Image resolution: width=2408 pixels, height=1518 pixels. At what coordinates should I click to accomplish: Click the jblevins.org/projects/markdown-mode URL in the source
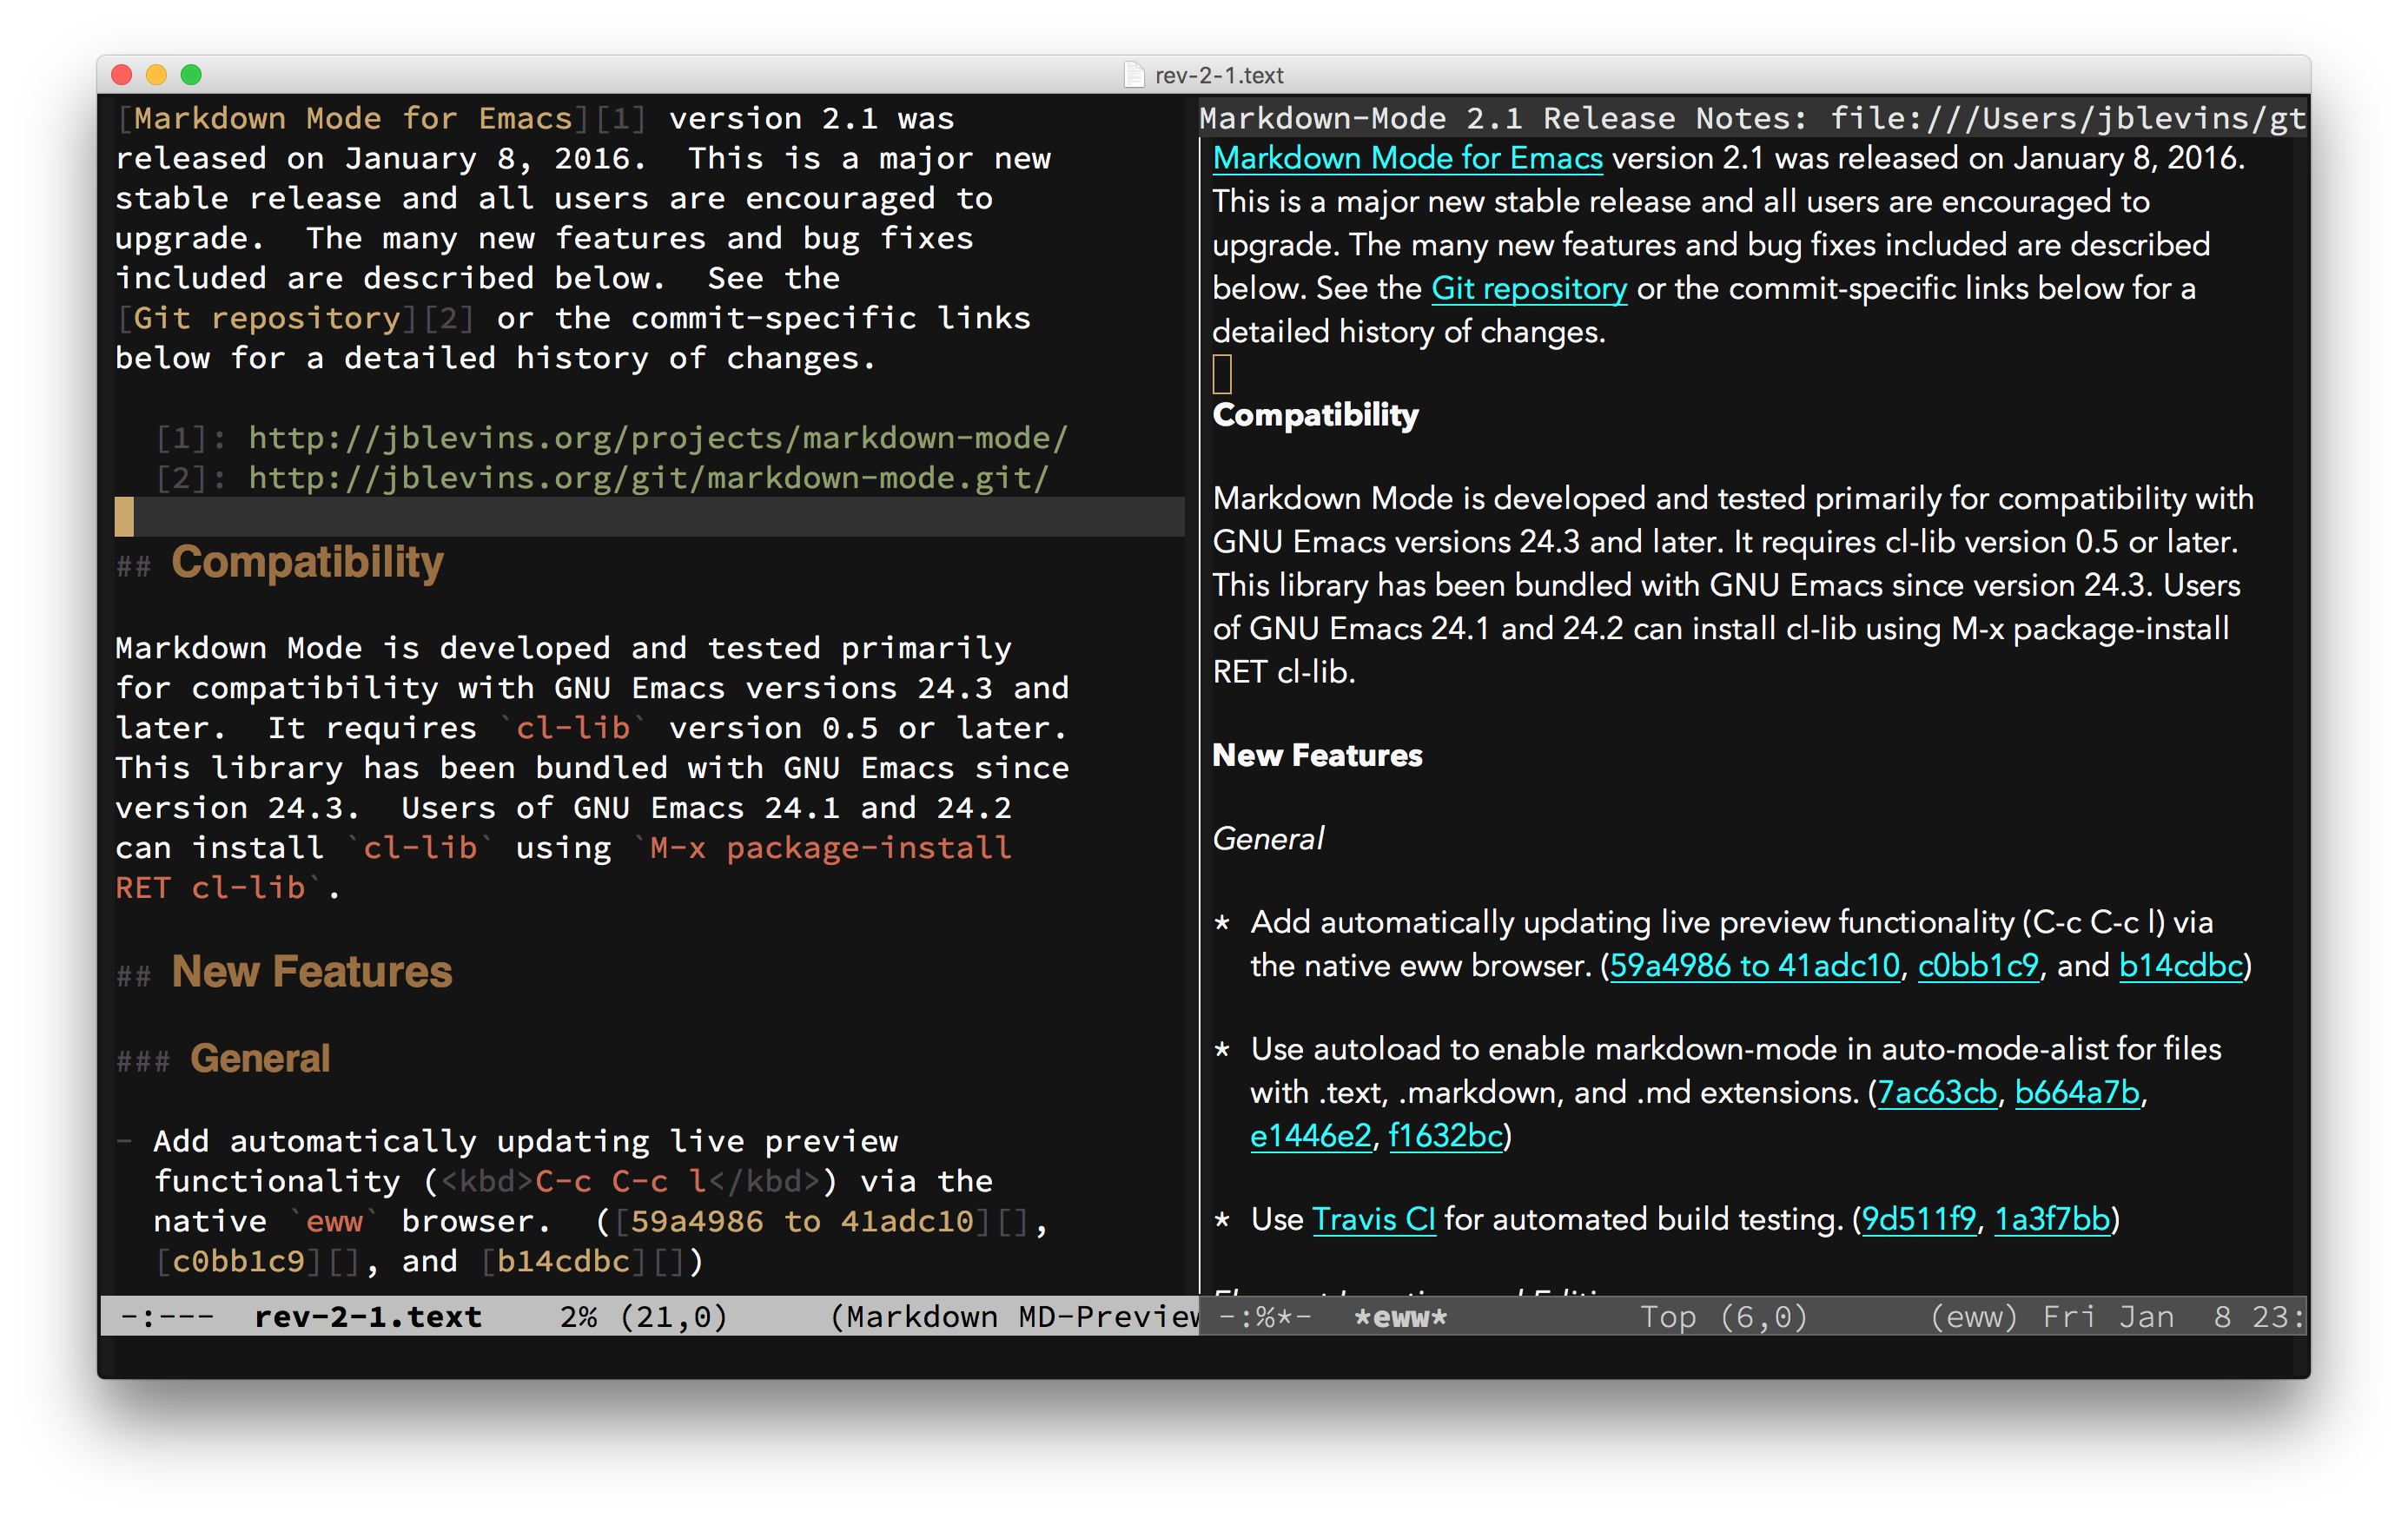(658, 438)
